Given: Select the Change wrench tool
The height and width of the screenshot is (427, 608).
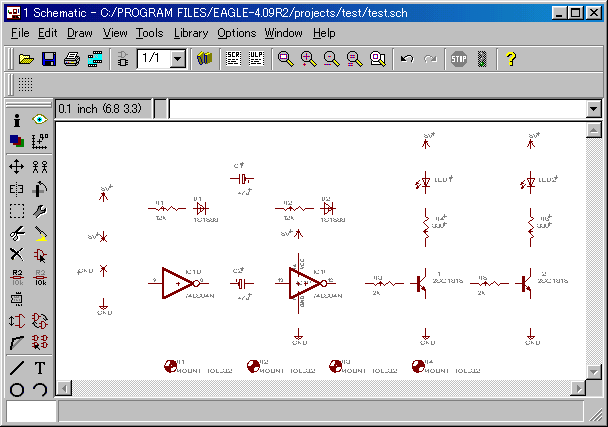Looking at the screenshot, I should coord(40,211).
